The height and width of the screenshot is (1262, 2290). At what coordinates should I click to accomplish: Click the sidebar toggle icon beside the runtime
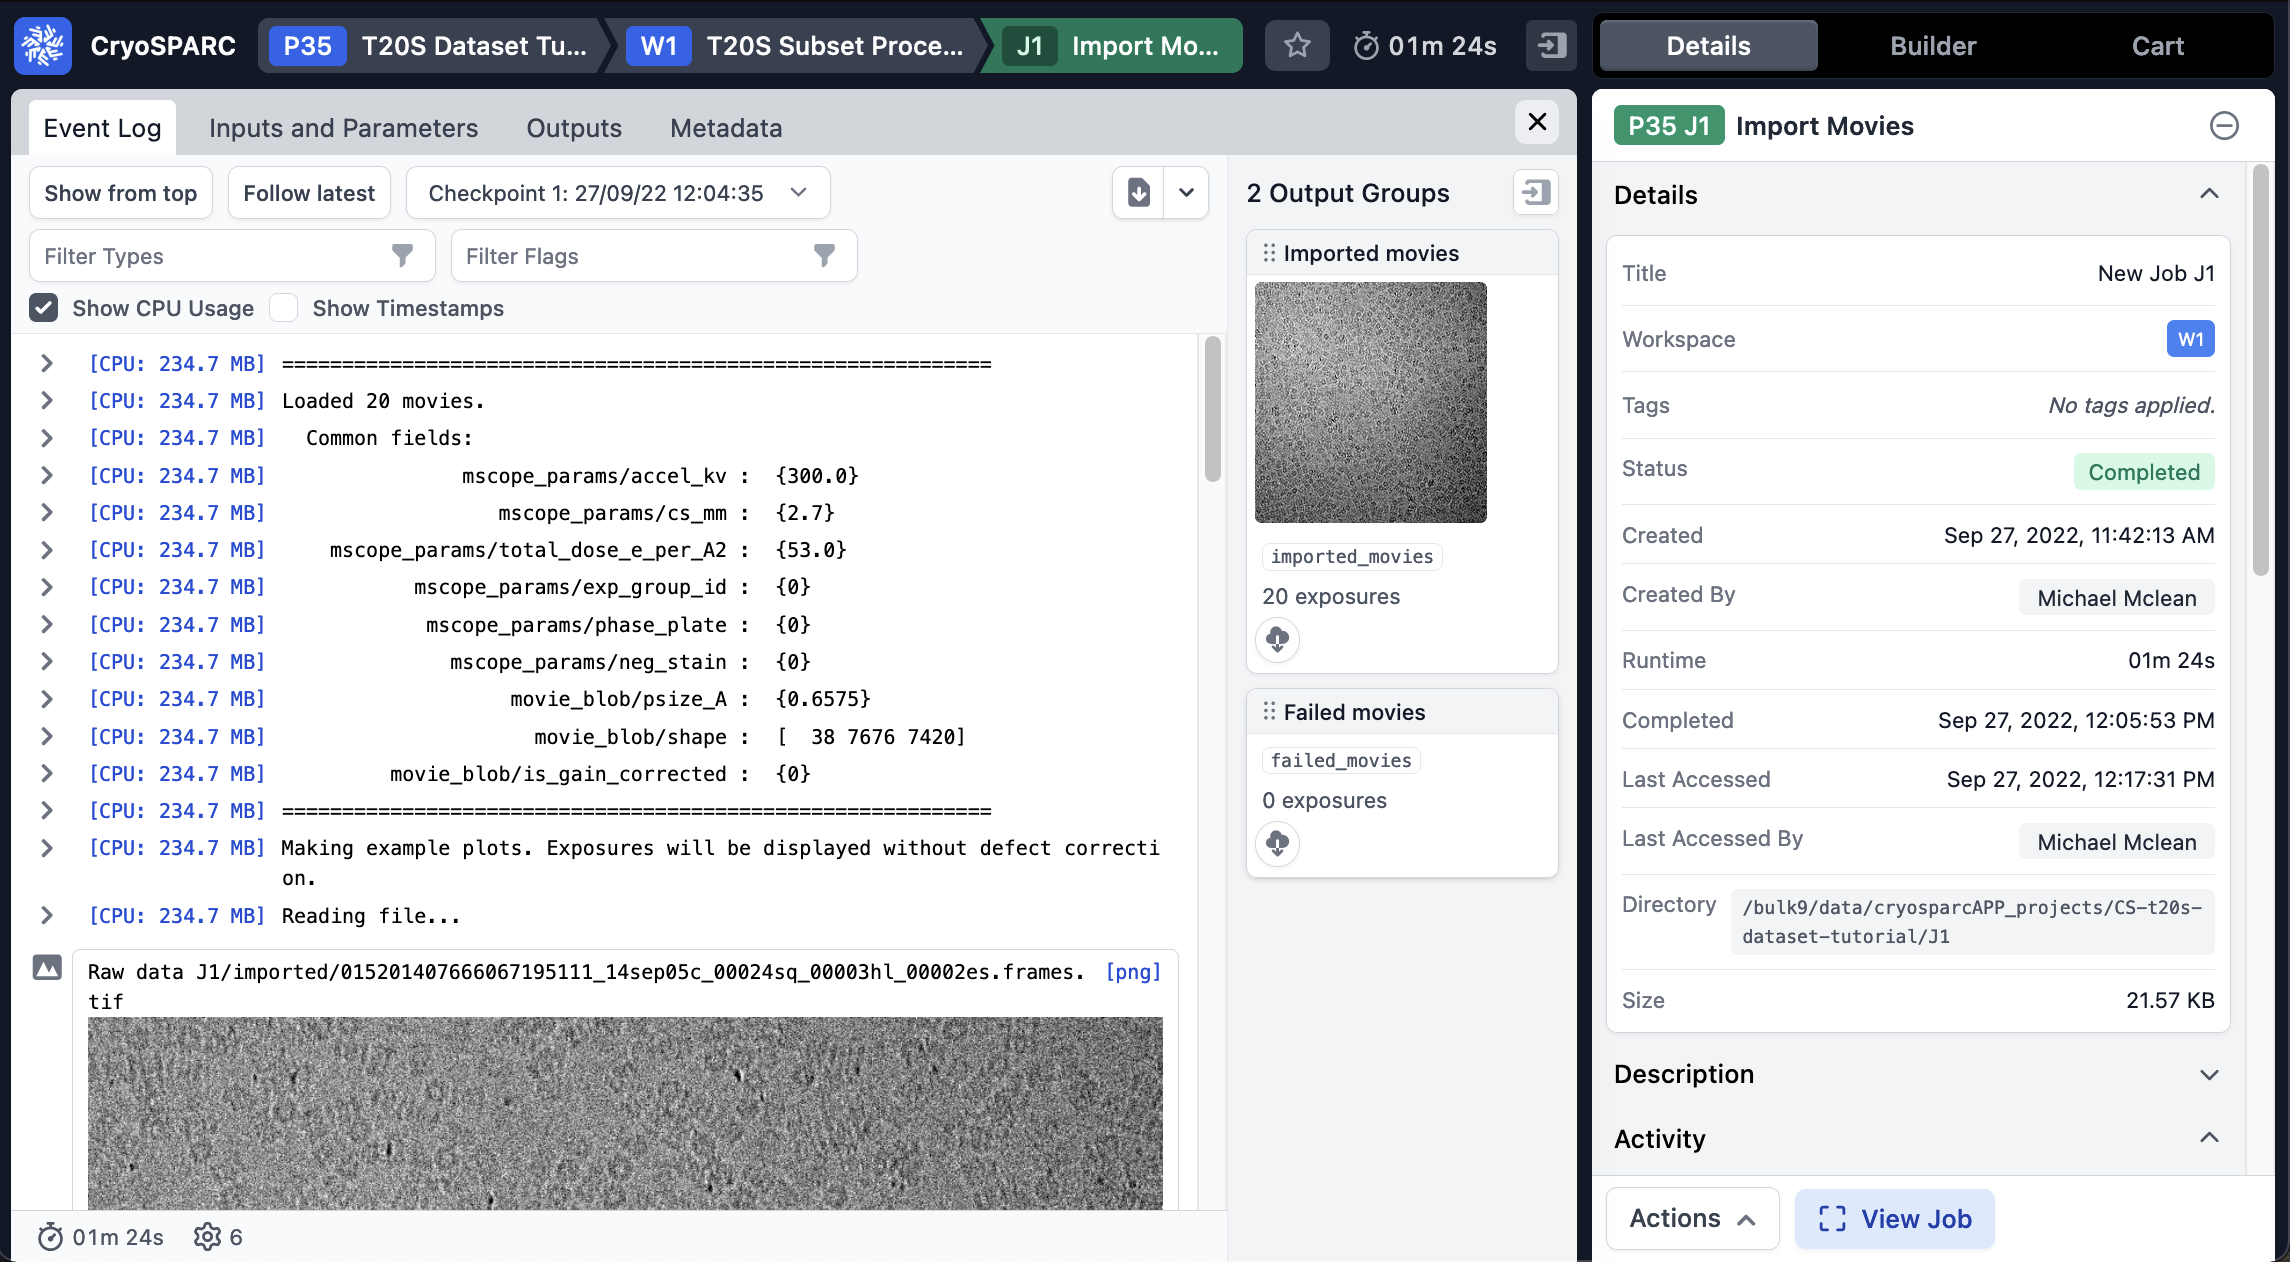click(x=1551, y=46)
